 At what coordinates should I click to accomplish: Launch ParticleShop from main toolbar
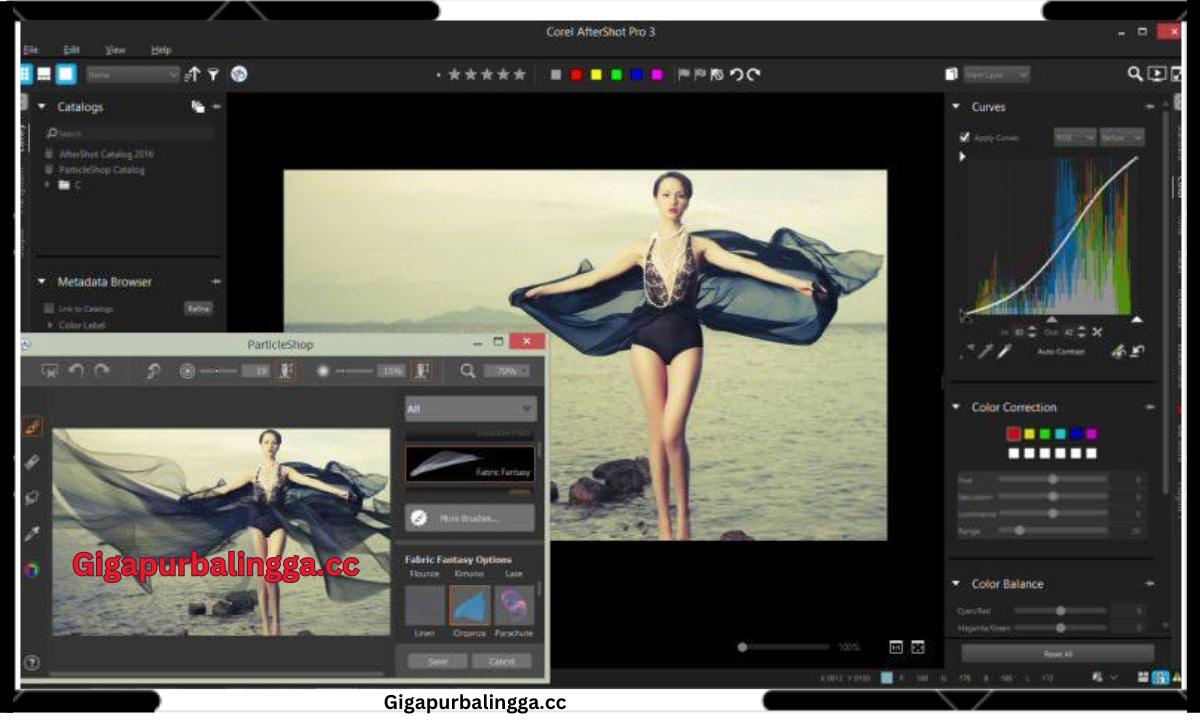tap(239, 74)
